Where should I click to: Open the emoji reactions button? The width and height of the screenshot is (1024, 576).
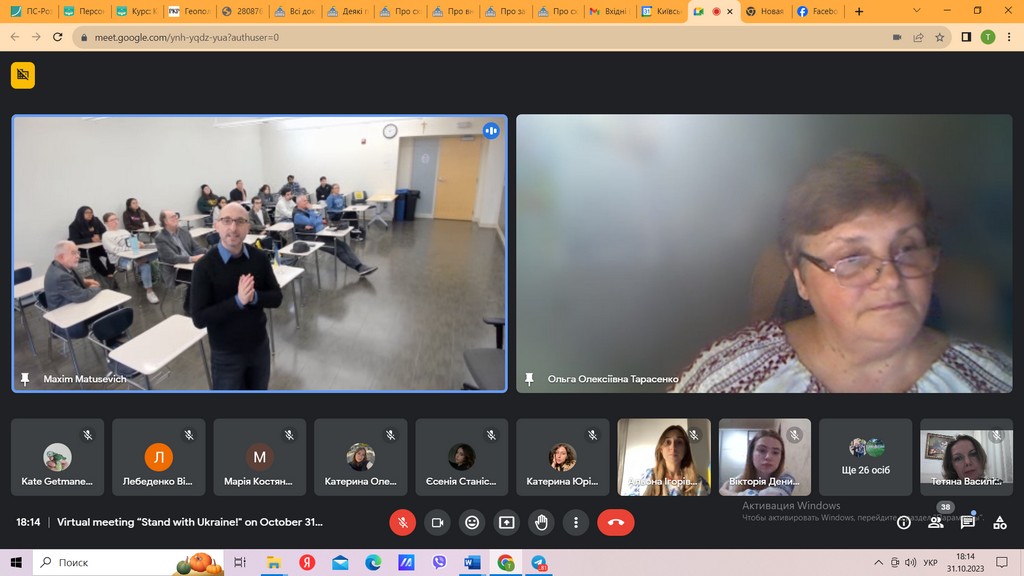[x=472, y=522]
